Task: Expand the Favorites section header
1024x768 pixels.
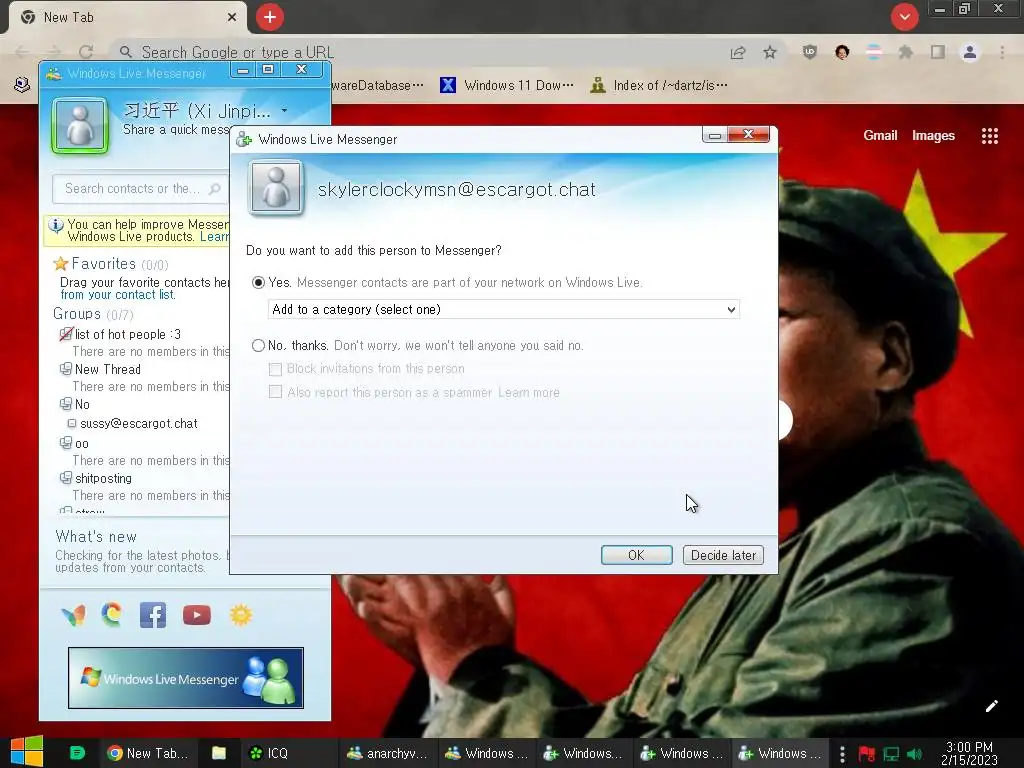Action: [110, 264]
